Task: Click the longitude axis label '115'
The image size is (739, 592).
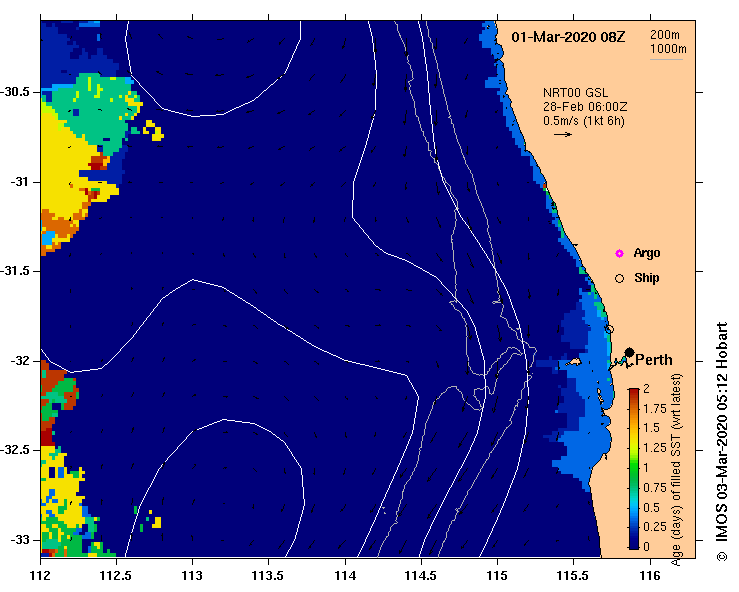Action: click(497, 576)
